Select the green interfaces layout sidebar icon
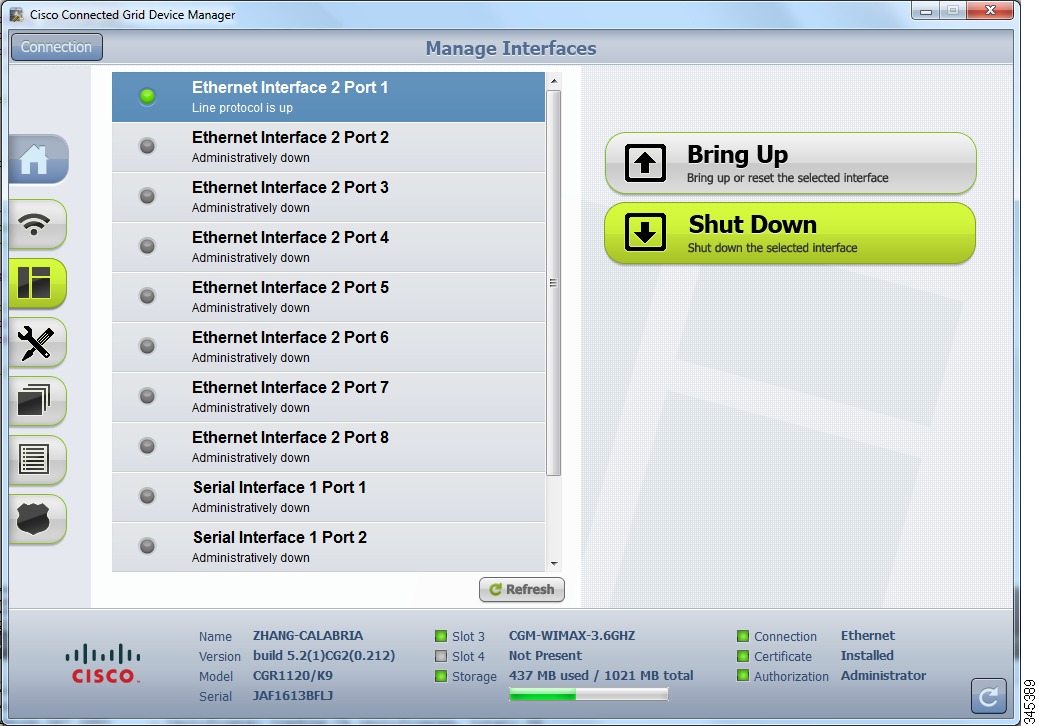The width and height of the screenshot is (1039, 726). (37, 284)
